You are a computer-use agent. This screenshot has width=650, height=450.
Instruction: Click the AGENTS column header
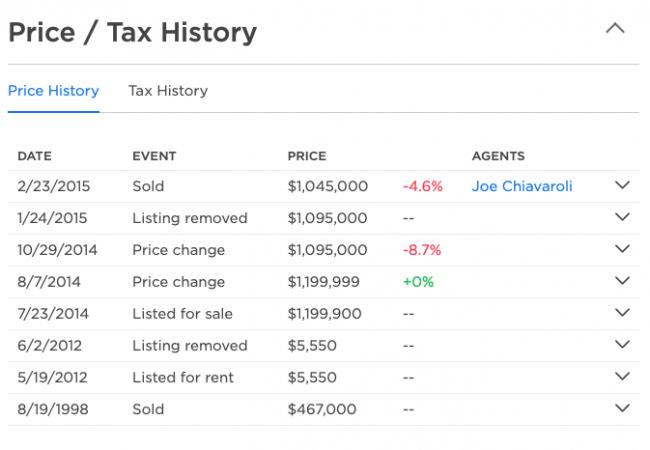click(x=498, y=156)
